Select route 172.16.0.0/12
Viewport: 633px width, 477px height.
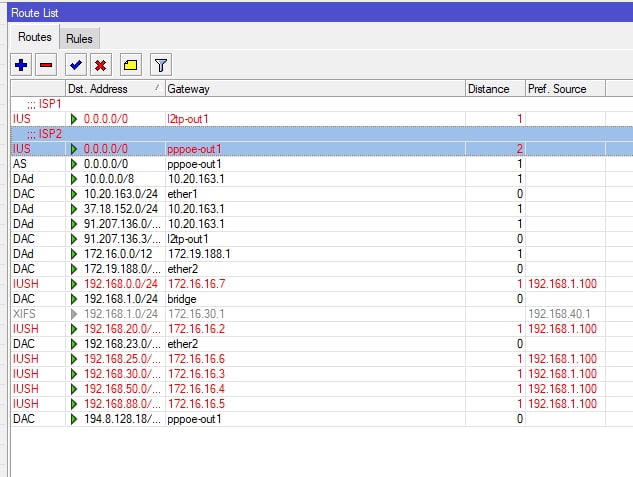(118, 254)
